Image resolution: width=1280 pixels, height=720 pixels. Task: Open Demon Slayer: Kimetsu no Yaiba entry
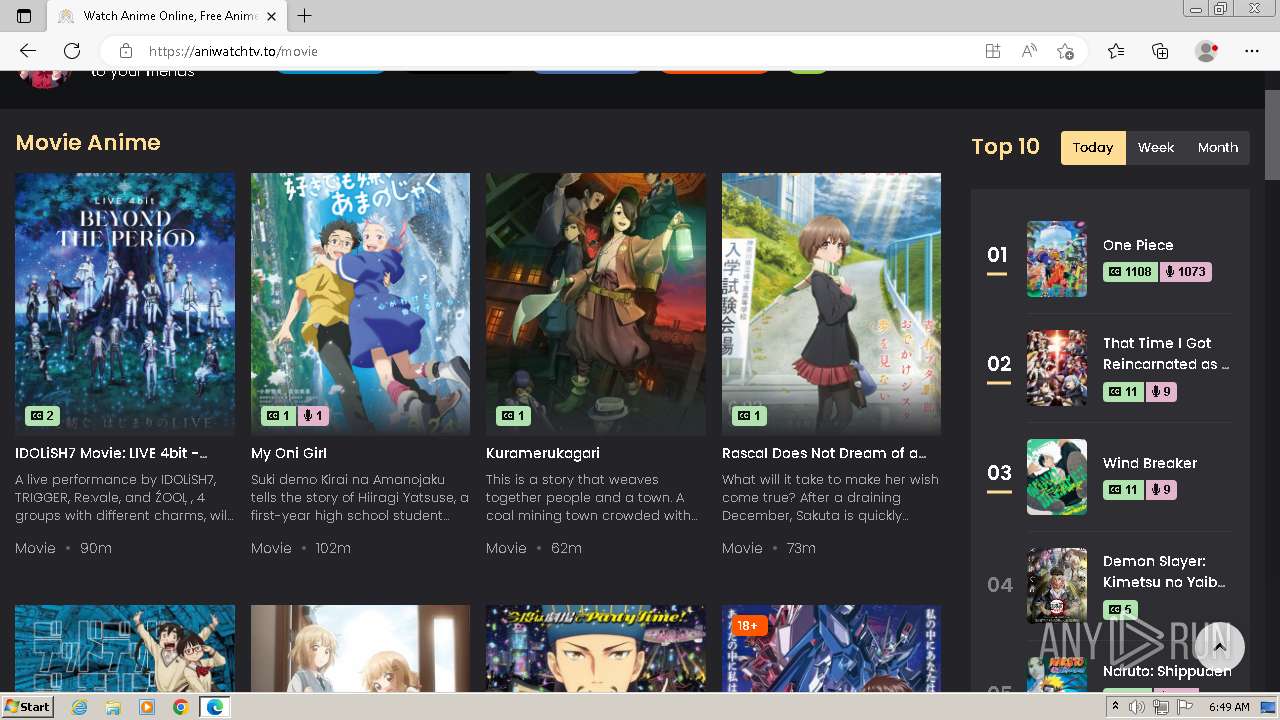[1164, 571]
